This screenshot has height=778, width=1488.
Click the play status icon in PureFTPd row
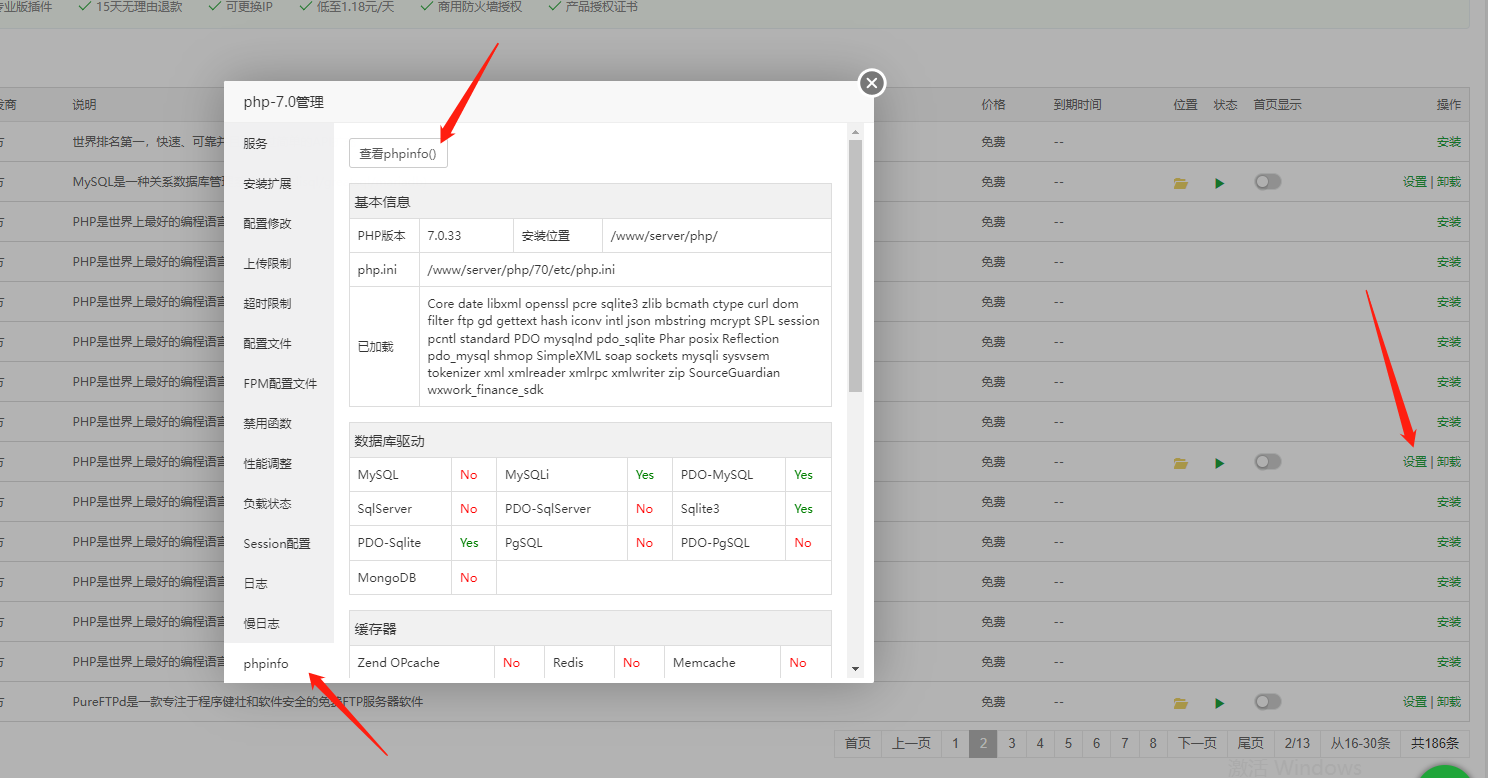[1220, 703]
